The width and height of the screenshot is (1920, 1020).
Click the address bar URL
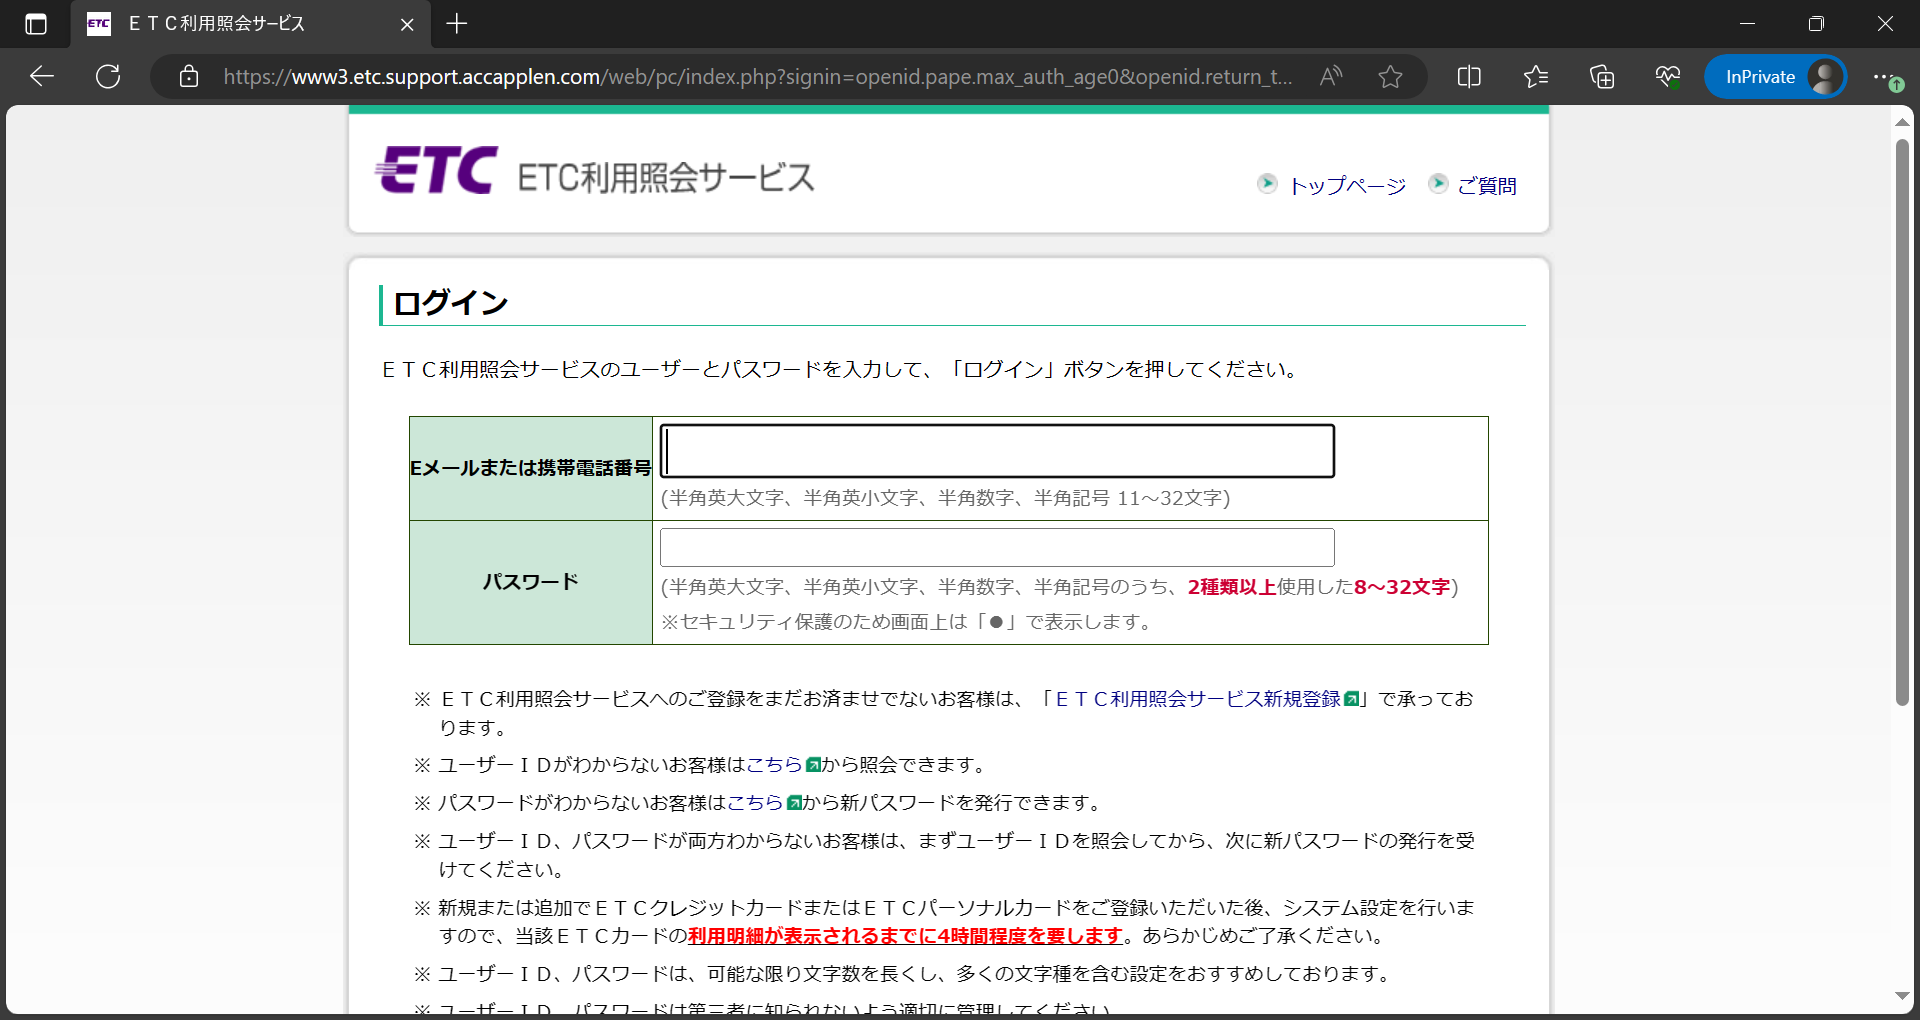click(757, 76)
